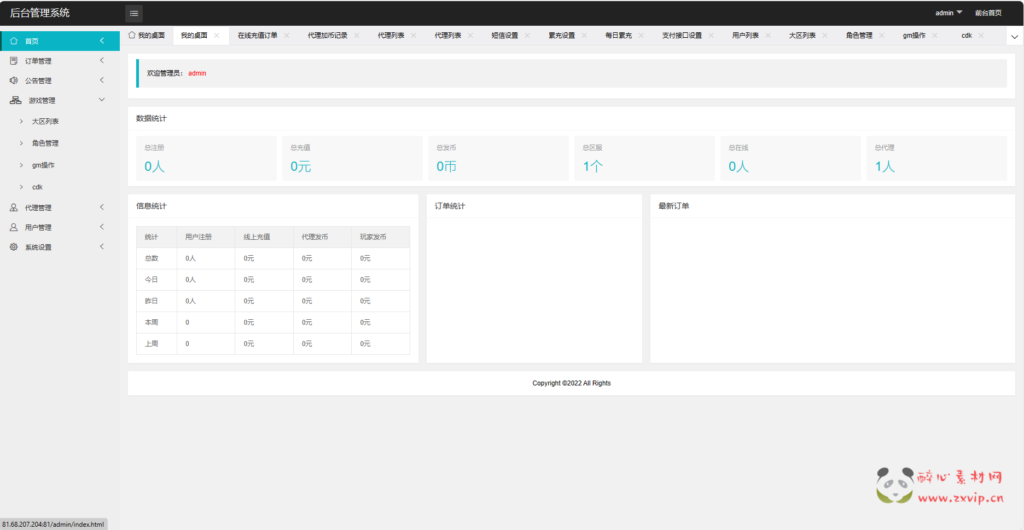
Task: Collapse the 游戏管理 menu via its chevron
Action: 102,100
